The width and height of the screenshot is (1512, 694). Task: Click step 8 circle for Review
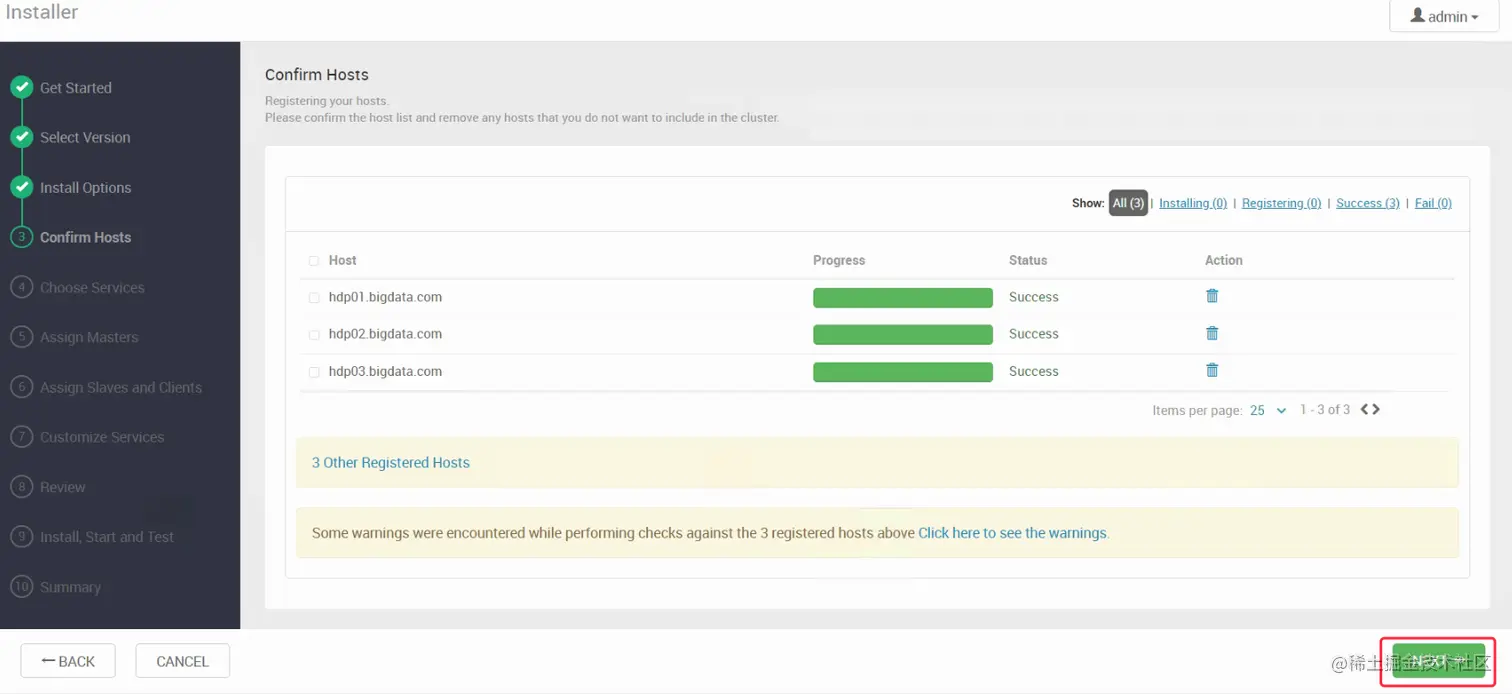pyautogui.click(x=22, y=487)
